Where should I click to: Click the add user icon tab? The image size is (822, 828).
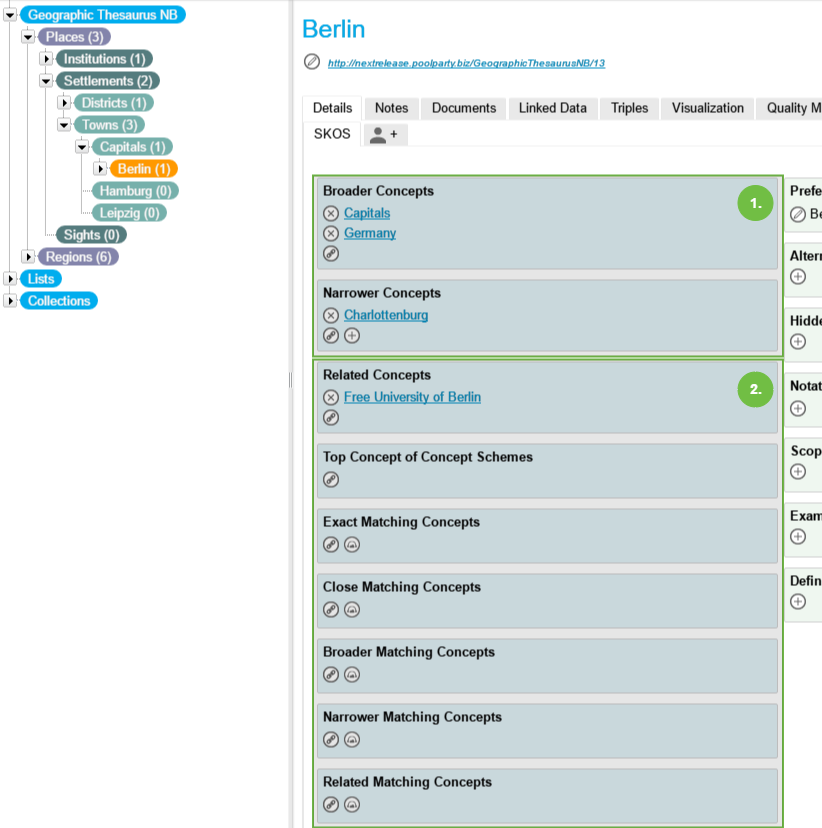pyautogui.click(x=384, y=135)
